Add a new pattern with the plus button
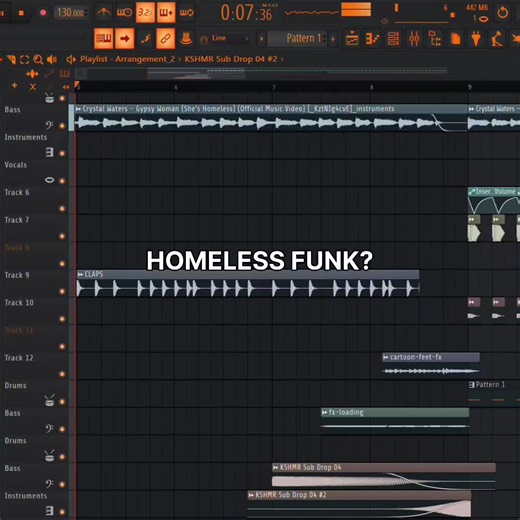This screenshot has width=520, height=520. tap(333, 39)
